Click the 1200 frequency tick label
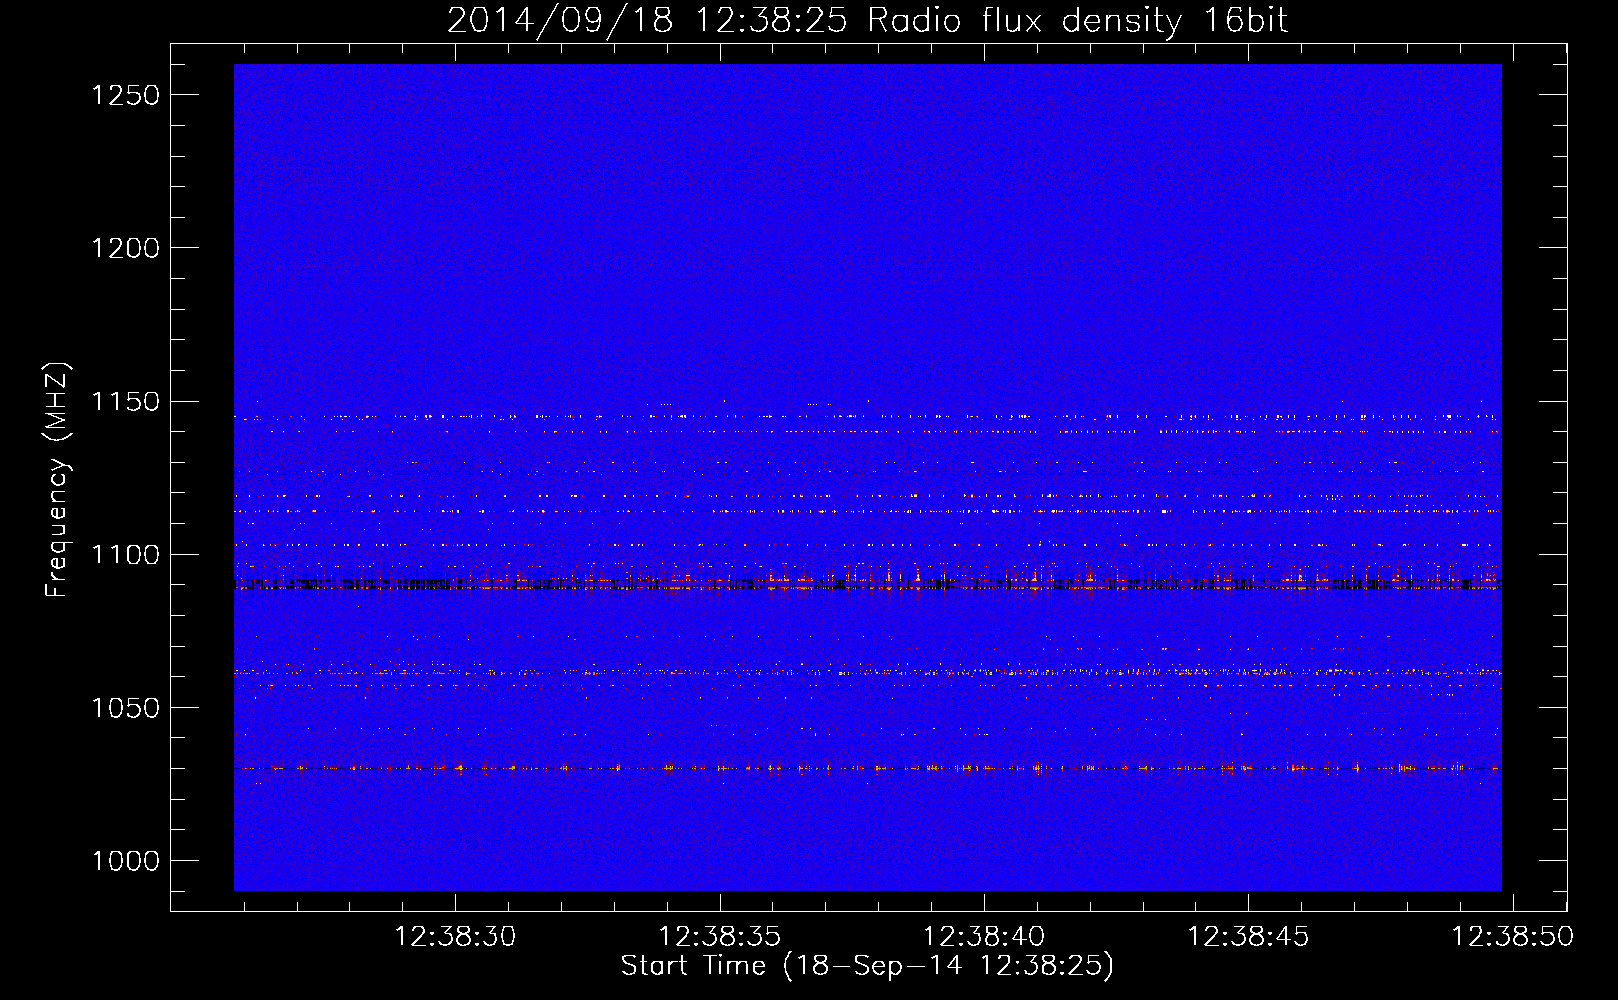The height and width of the screenshot is (1000, 1618). (126, 248)
